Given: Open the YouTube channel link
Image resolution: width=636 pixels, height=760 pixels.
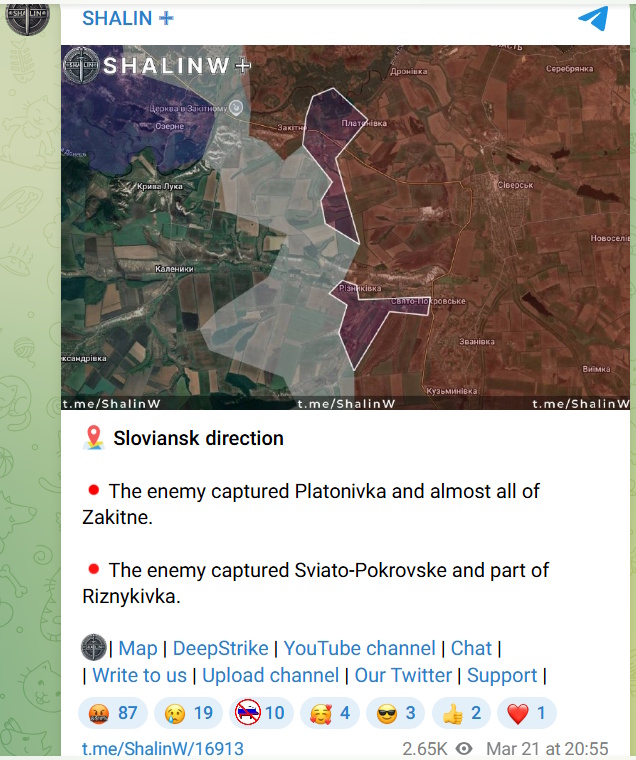Looking at the screenshot, I should click(360, 648).
